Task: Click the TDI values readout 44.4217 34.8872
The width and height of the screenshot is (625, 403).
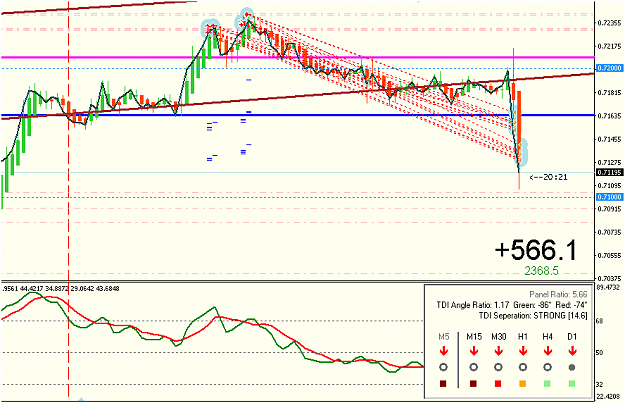Action: 43,288
